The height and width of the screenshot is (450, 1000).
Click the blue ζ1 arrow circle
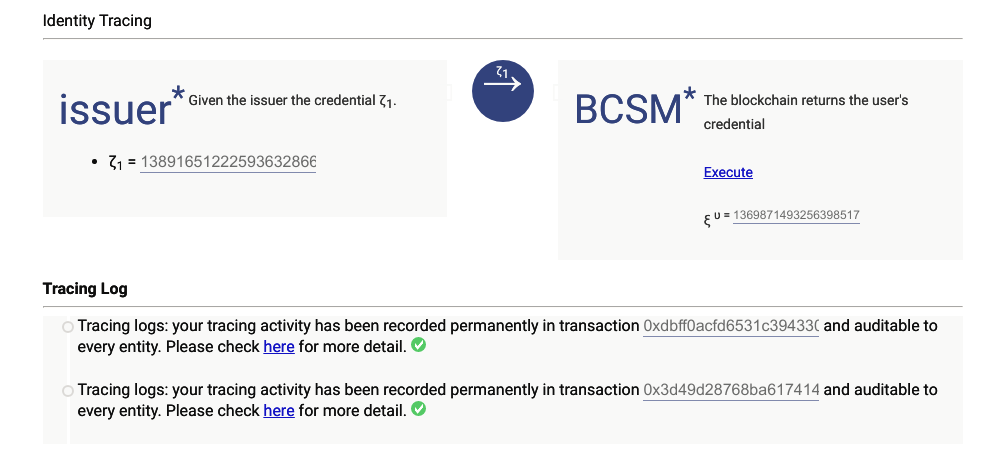503,91
